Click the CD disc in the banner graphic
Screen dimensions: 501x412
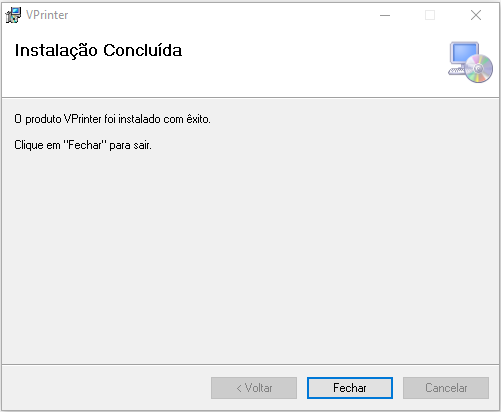coord(479,69)
